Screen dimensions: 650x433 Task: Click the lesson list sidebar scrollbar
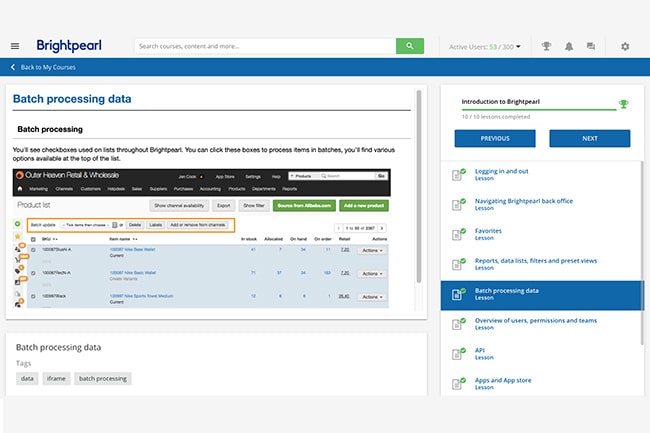pyautogui.click(x=642, y=253)
